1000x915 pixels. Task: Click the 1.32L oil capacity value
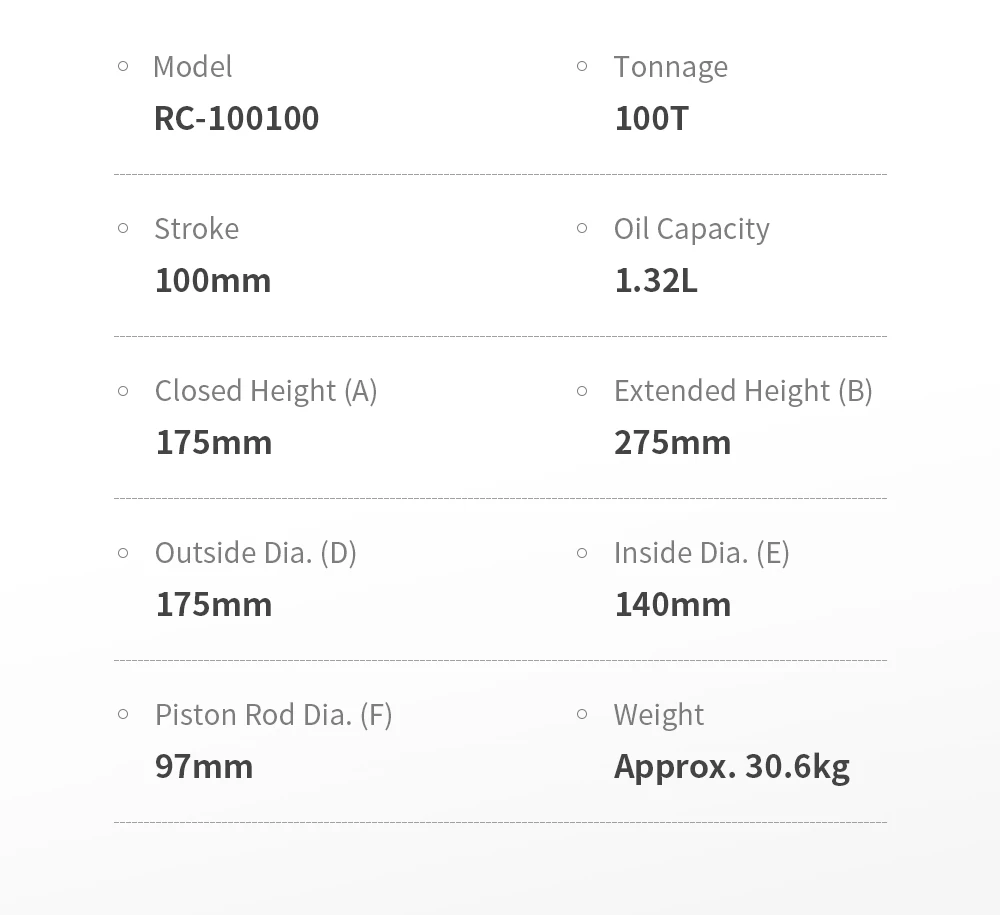click(655, 280)
